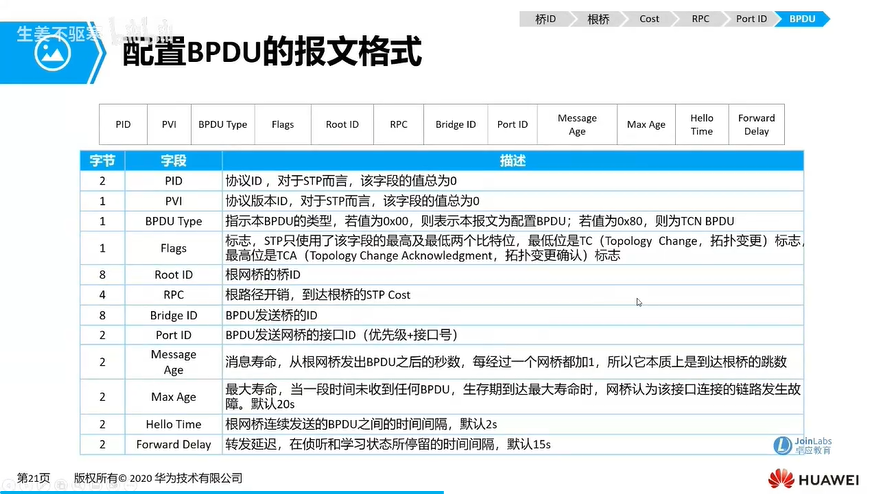Select the highlighted BPDU navigation step
The width and height of the screenshot is (878, 494).
pyautogui.click(x=802, y=19)
